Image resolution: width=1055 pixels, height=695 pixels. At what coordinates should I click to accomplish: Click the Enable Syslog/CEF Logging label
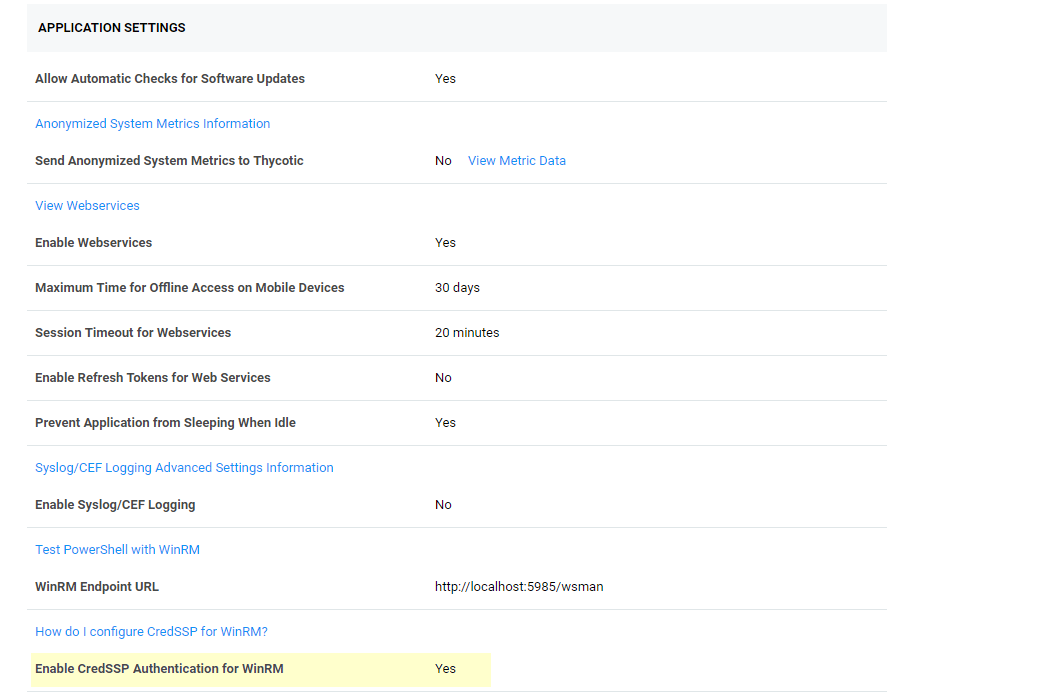115,505
